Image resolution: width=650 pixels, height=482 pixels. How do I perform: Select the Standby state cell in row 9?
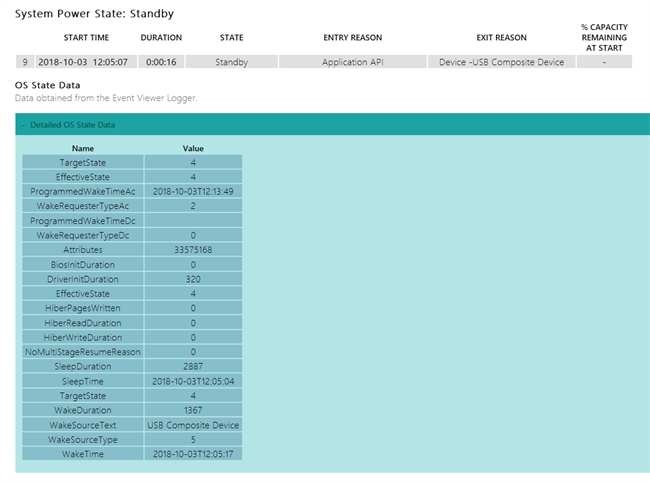[x=231, y=62]
